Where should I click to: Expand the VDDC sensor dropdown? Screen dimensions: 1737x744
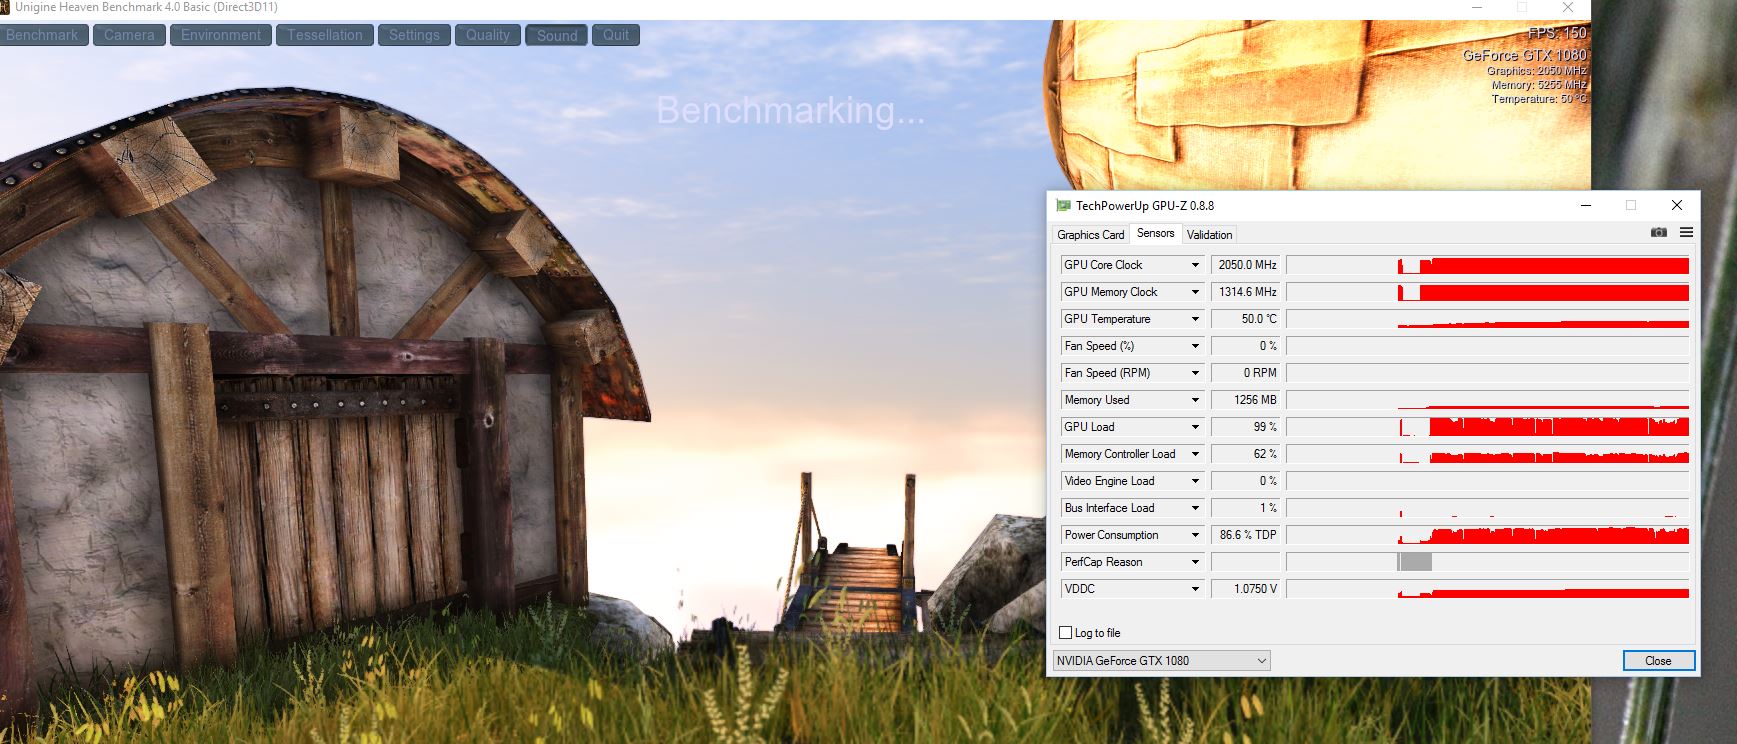pyautogui.click(x=1194, y=589)
